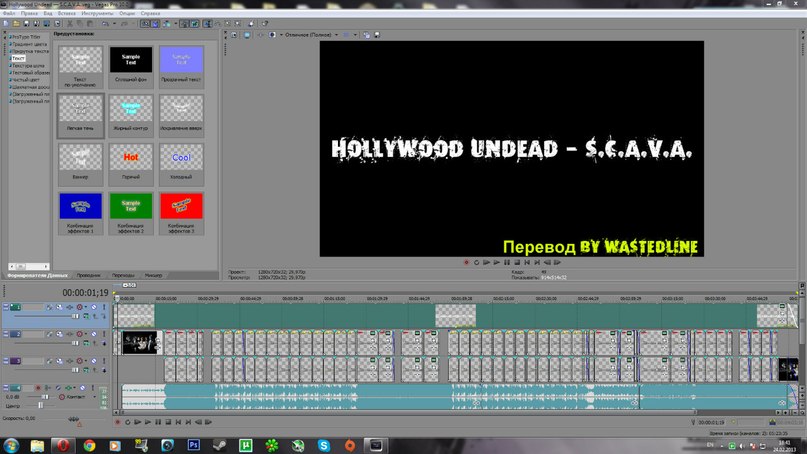This screenshot has height=454, width=807.
Task: Open the Опции menu
Action: point(127,13)
